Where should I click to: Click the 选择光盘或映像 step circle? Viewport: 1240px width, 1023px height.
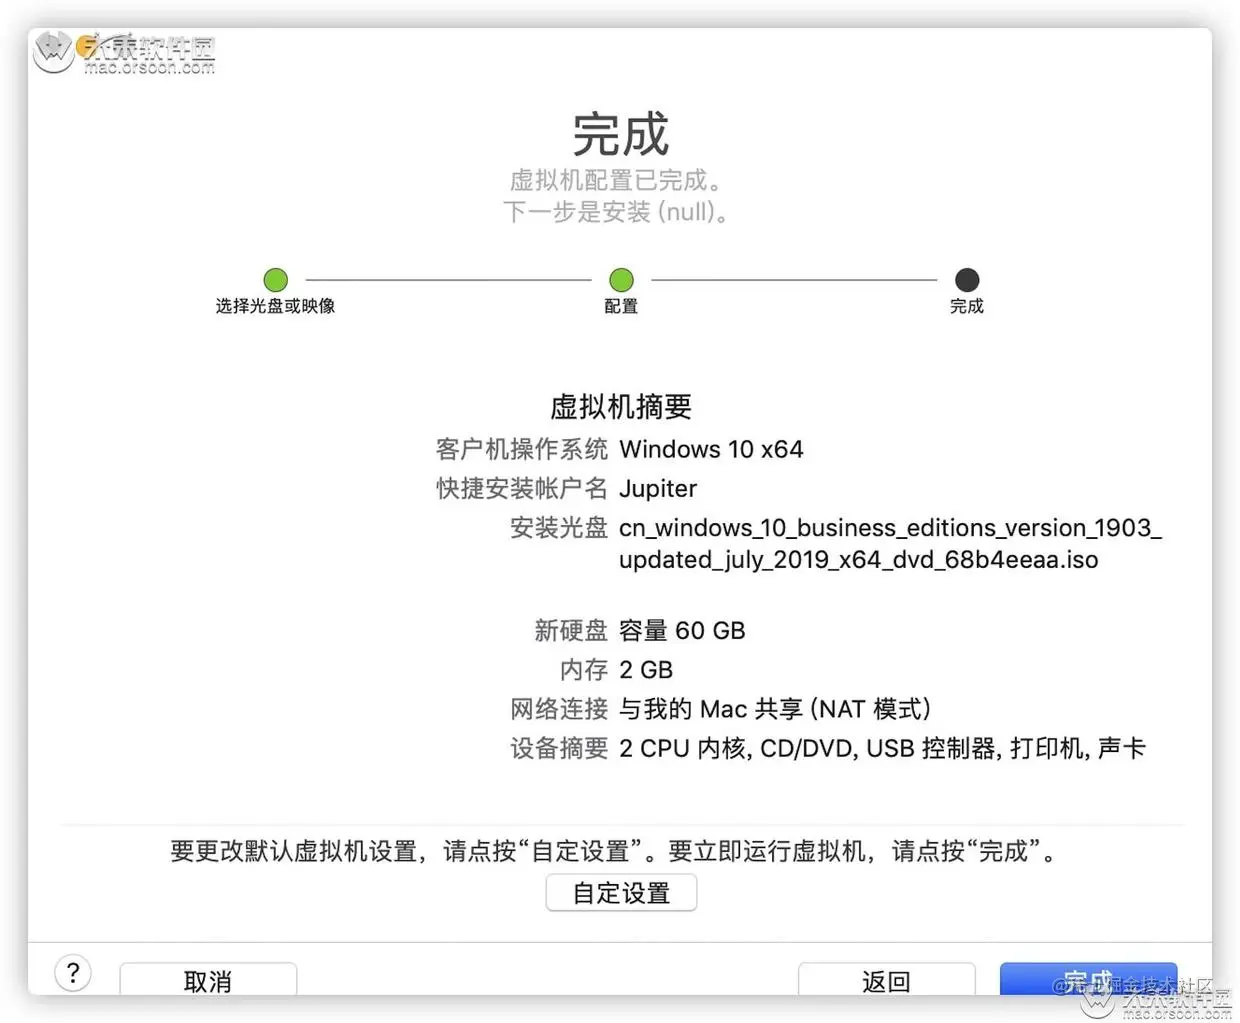coord(276,279)
